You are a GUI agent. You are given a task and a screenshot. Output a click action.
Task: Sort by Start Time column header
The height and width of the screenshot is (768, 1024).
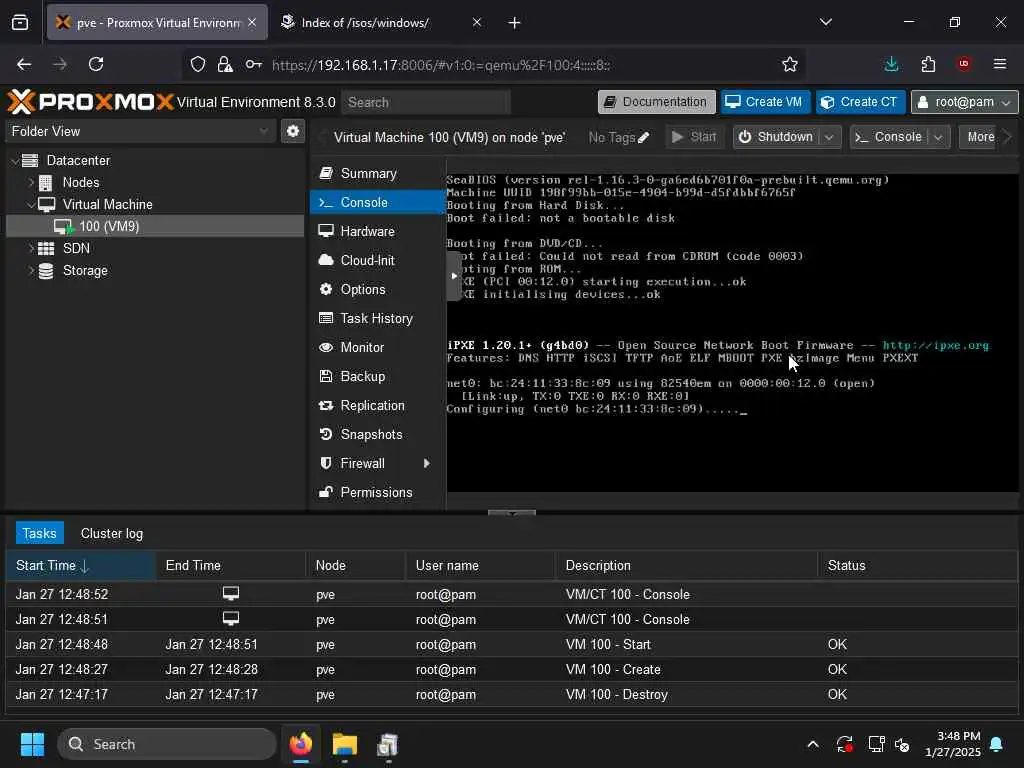click(80, 566)
